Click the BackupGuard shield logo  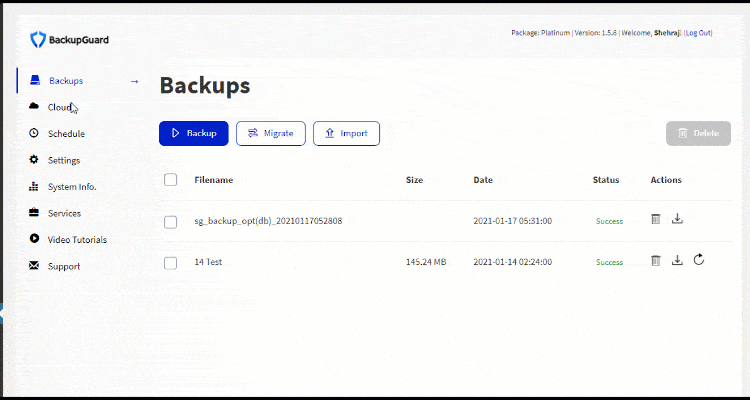pos(38,40)
